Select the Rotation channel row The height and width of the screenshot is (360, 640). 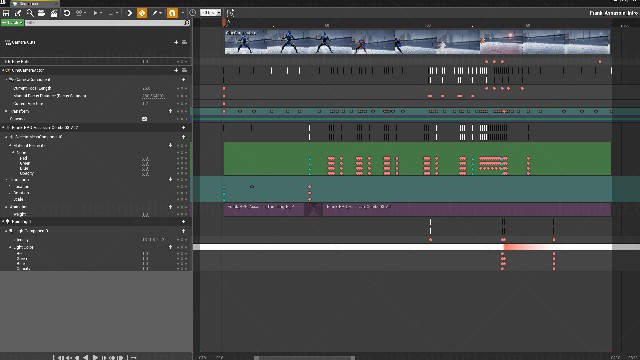pyautogui.click(x=96, y=193)
